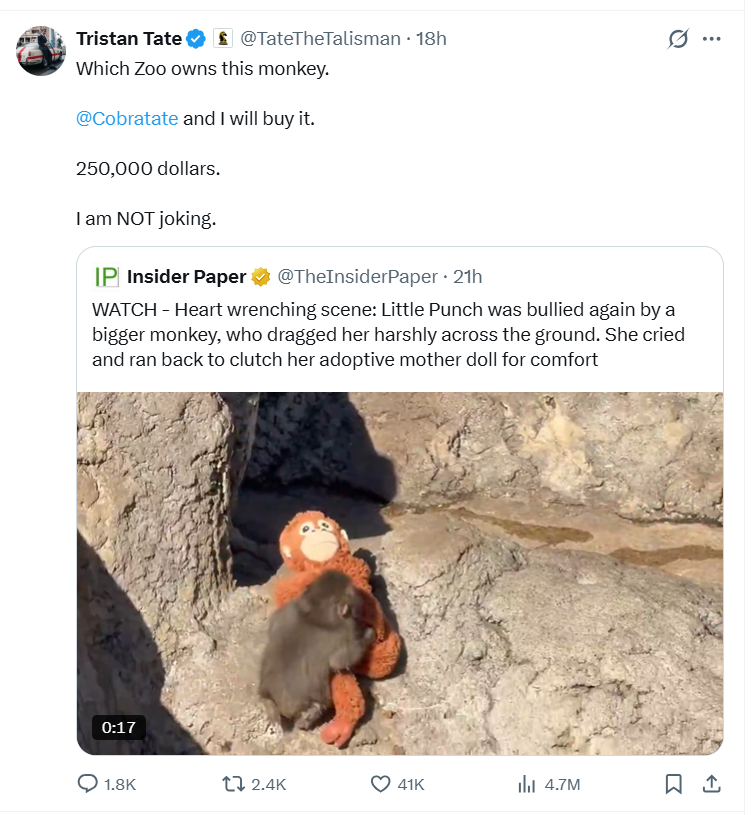The width and height of the screenshot is (753, 815).
Task: Click the gold verified badge on Insider Paper
Action: 260,276
